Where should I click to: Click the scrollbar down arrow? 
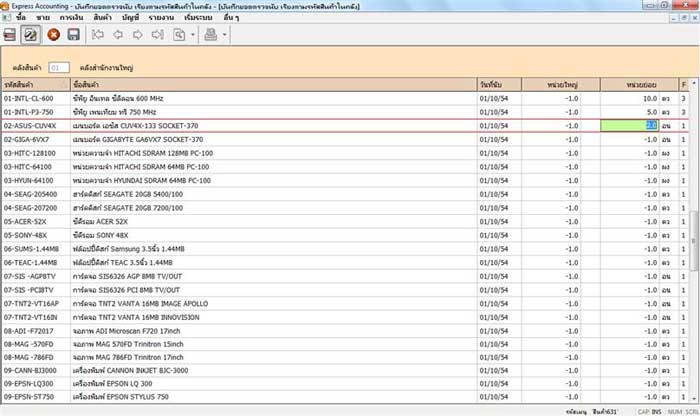tap(693, 398)
